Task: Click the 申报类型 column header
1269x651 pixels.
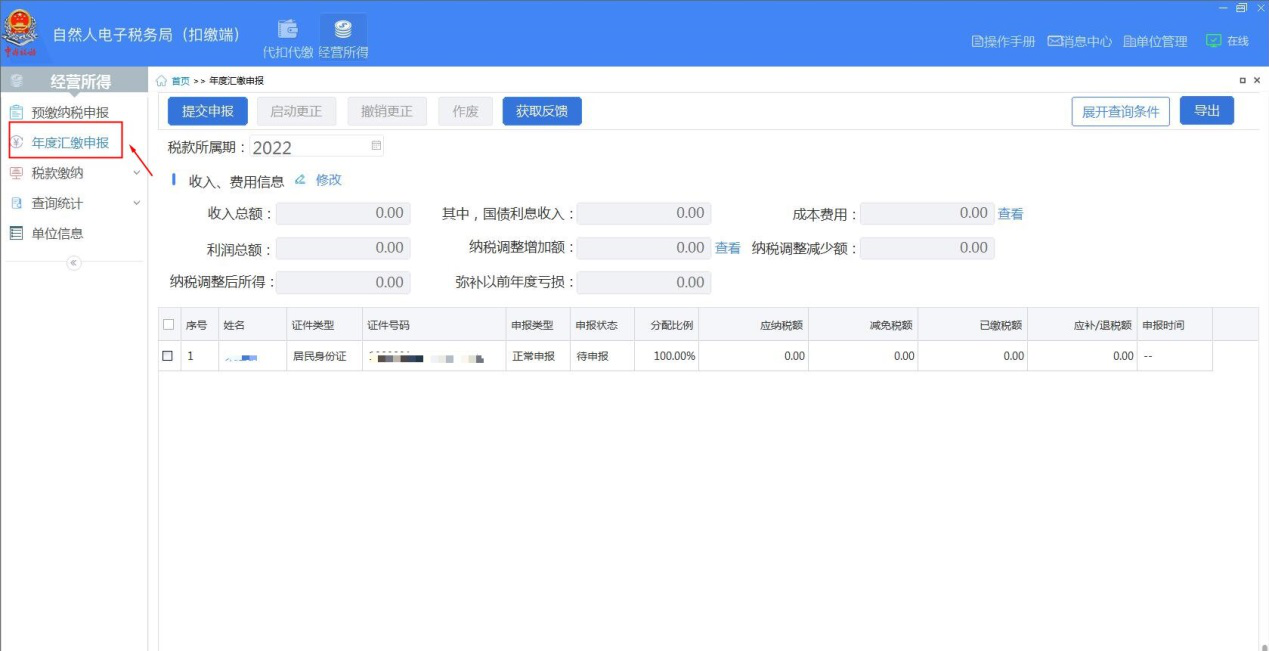Action: coord(538,325)
